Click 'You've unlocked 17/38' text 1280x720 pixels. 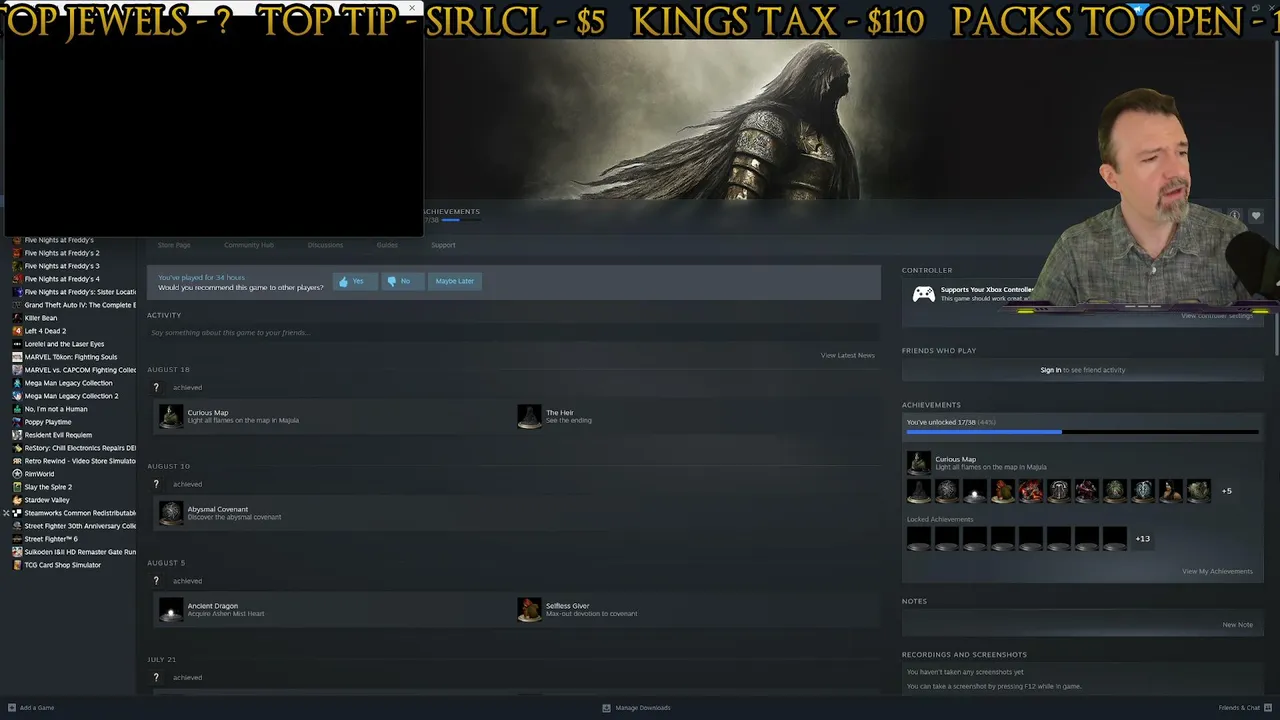point(941,422)
